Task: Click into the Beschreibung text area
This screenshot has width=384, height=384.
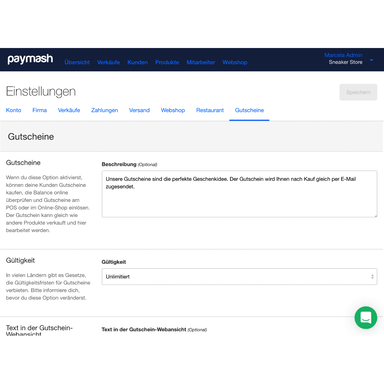Action: 239,194
